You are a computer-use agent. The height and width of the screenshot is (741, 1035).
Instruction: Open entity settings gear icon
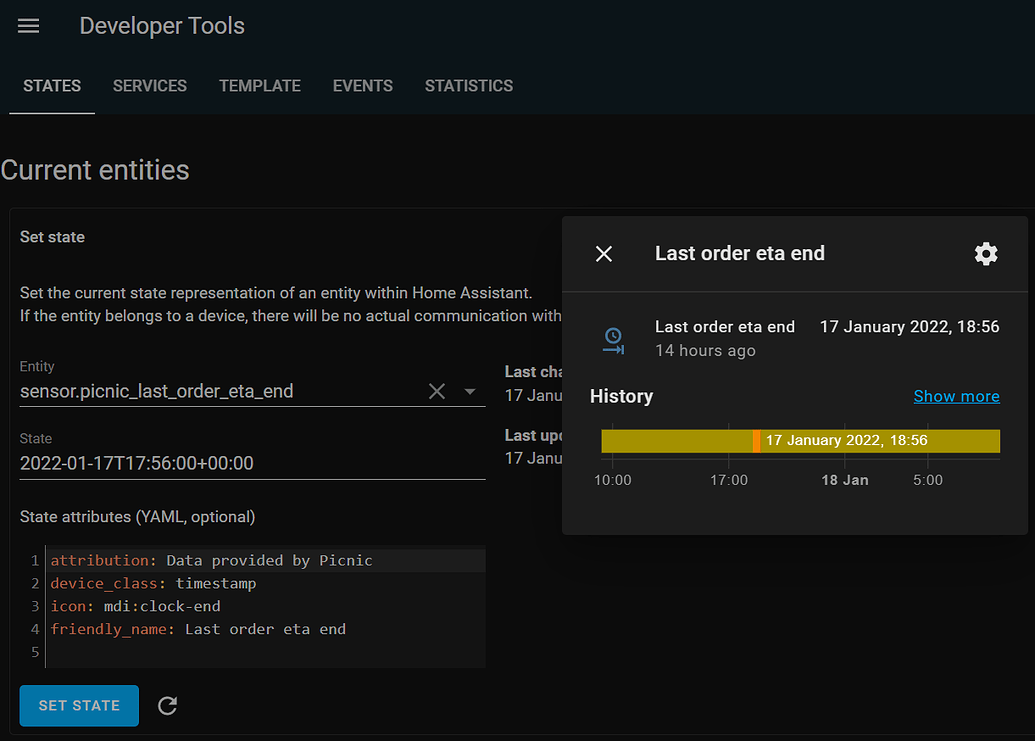(x=986, y=254)
